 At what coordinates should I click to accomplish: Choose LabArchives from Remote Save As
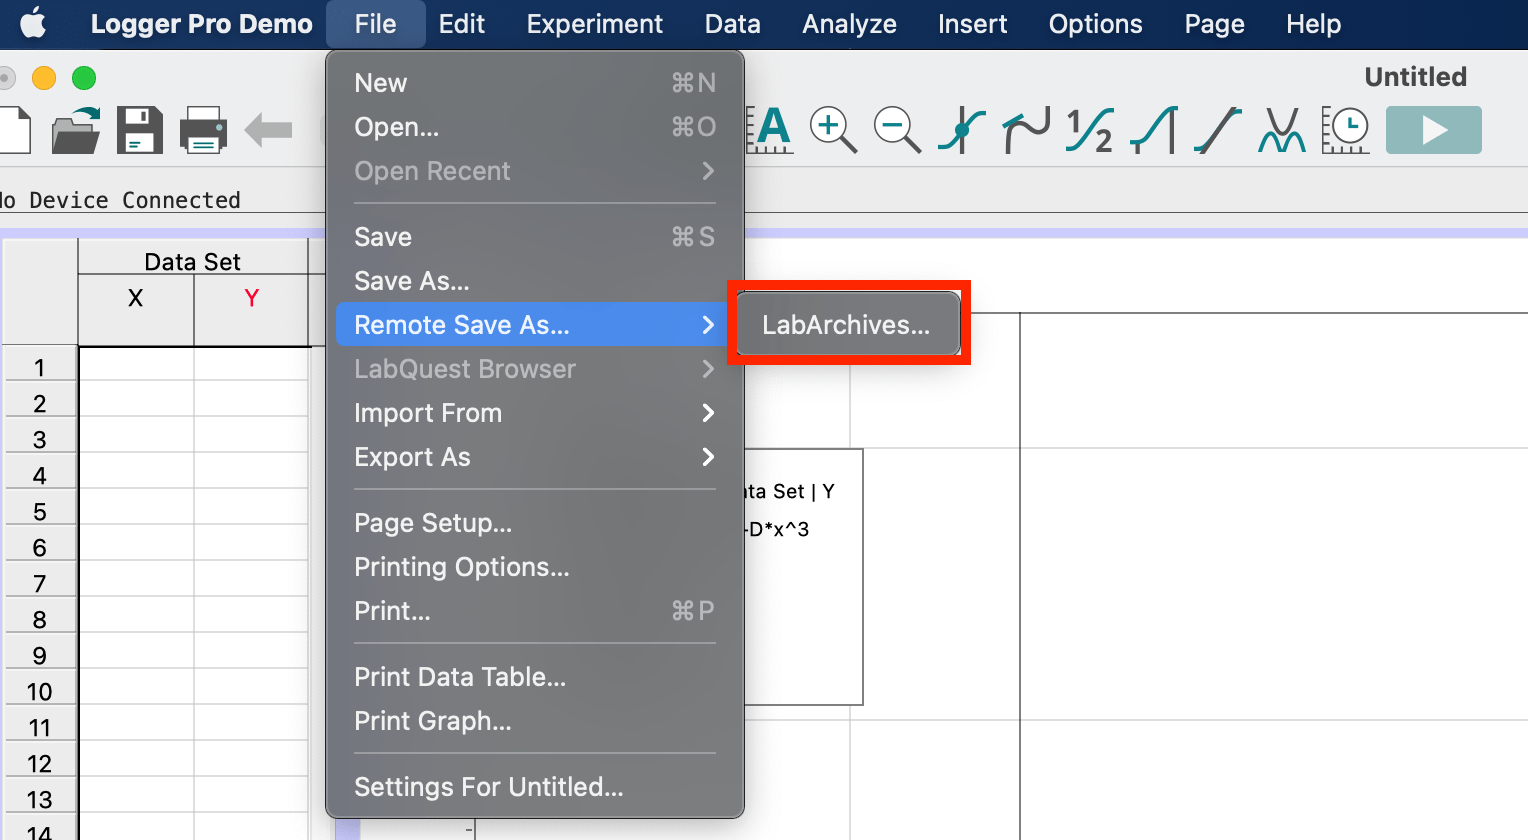click(x=847, y=323)
